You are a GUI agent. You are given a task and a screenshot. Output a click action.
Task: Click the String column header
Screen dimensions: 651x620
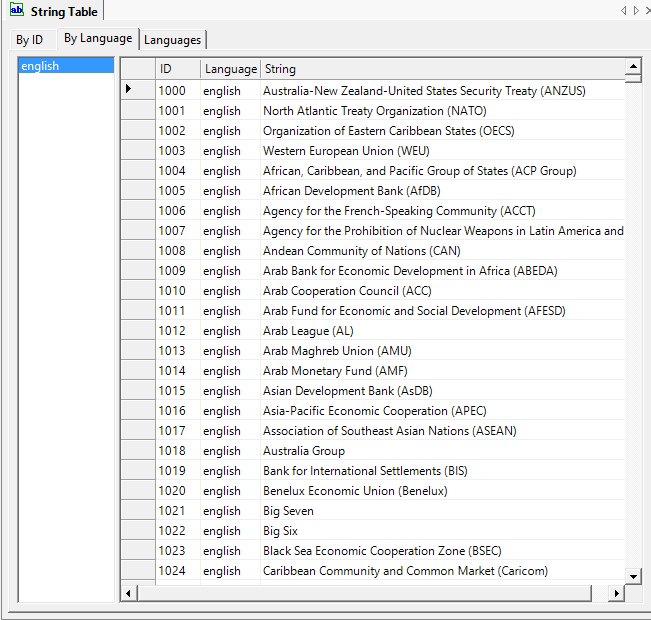coord(443,69)
